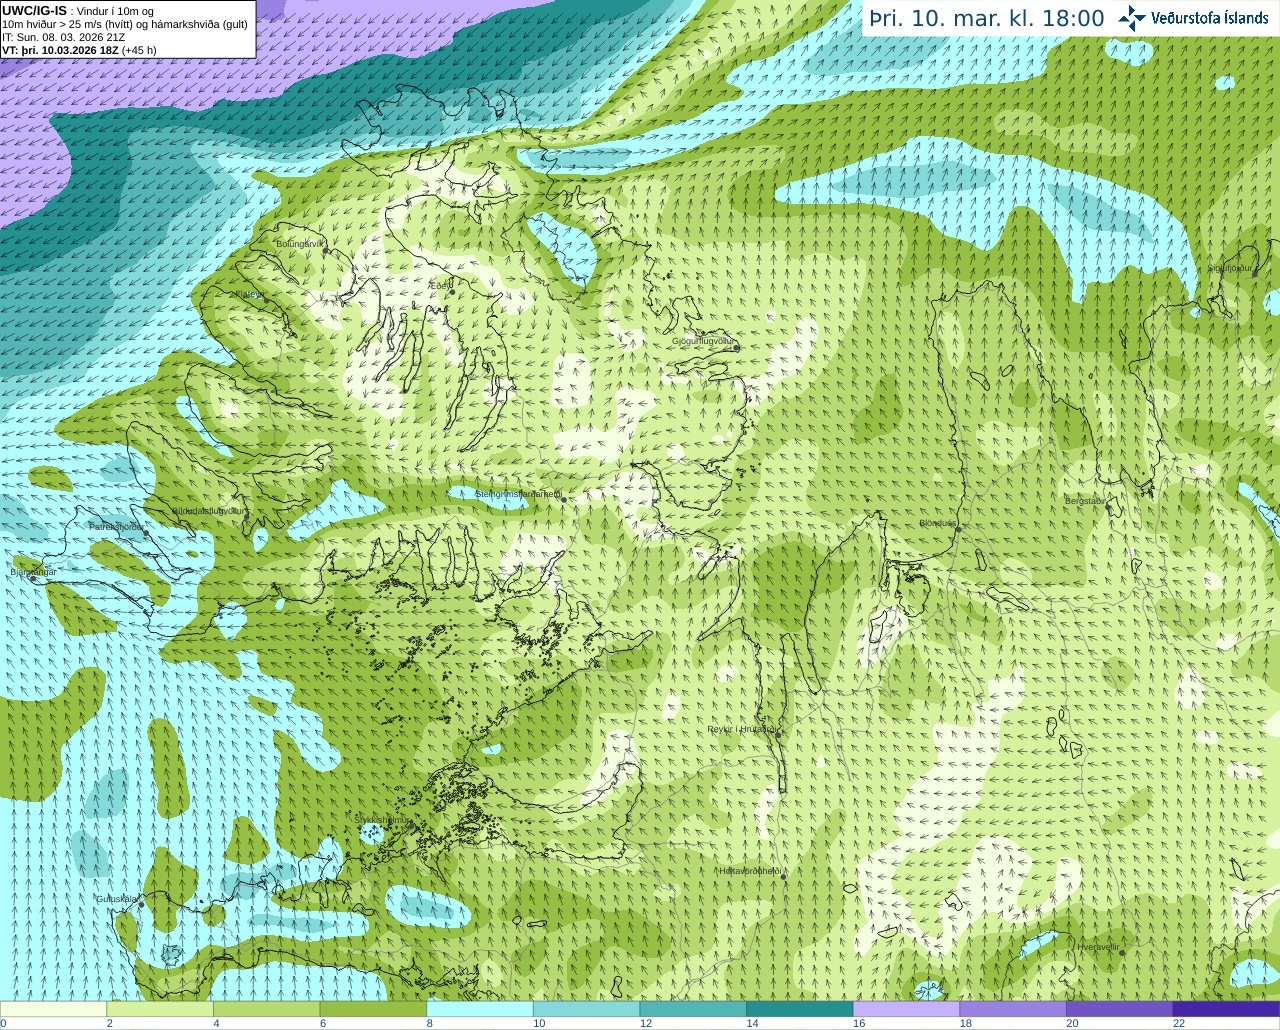Select the 6–8 m/s legend swatch
Image resolution: width=1280 pixels, height=1030 pixels.
[373, 1009]
